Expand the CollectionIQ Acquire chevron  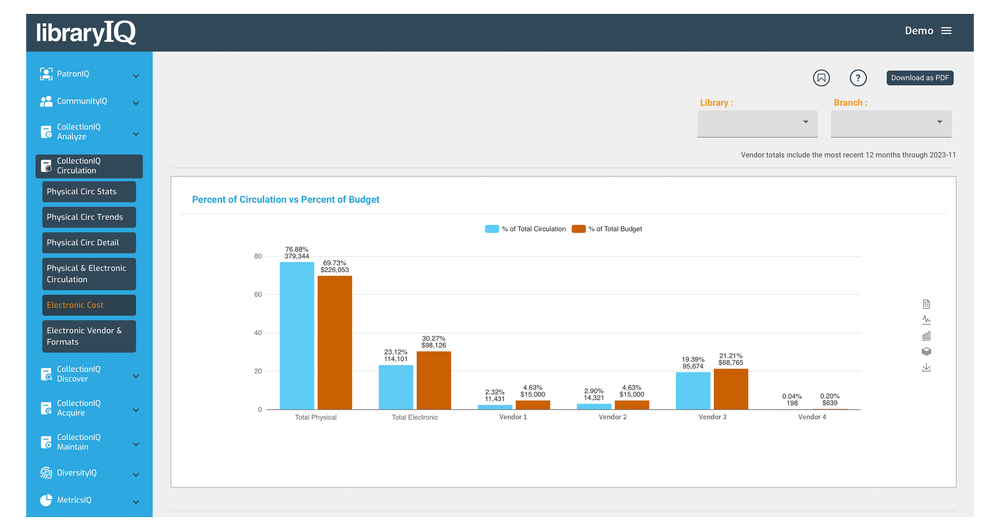[136, 410]
